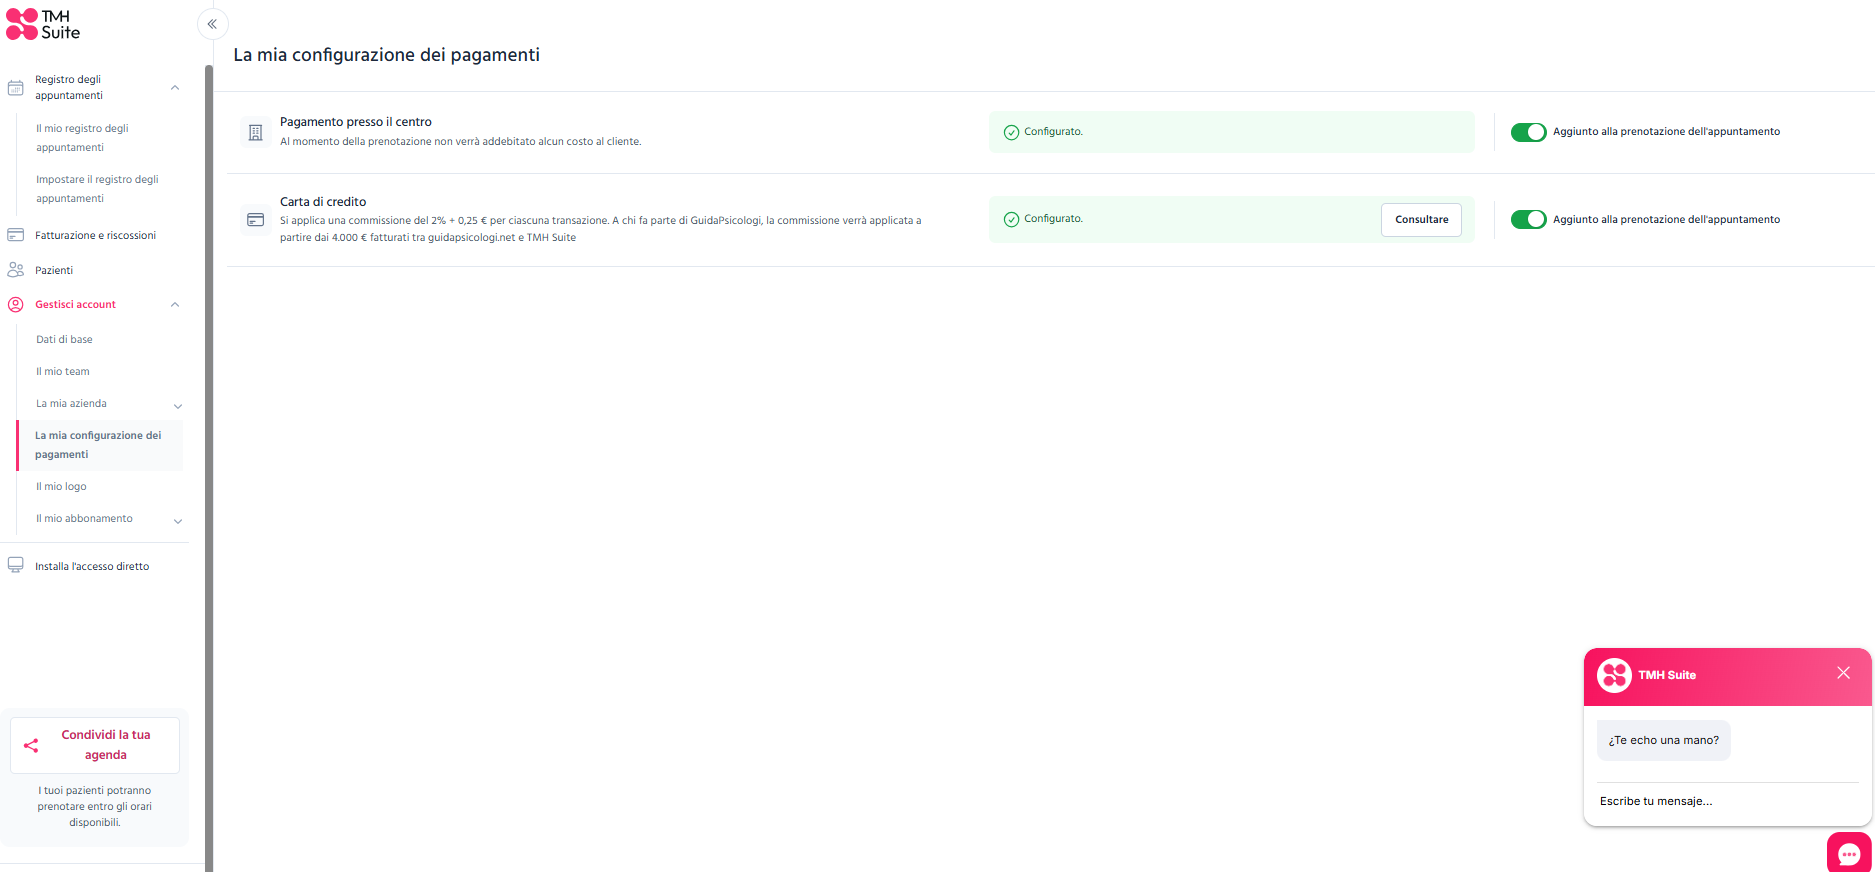This screenshot has height=872, width=1875.
Task: Click the check icon in Pagamento presso il centro status
Action: (1011, 132)
